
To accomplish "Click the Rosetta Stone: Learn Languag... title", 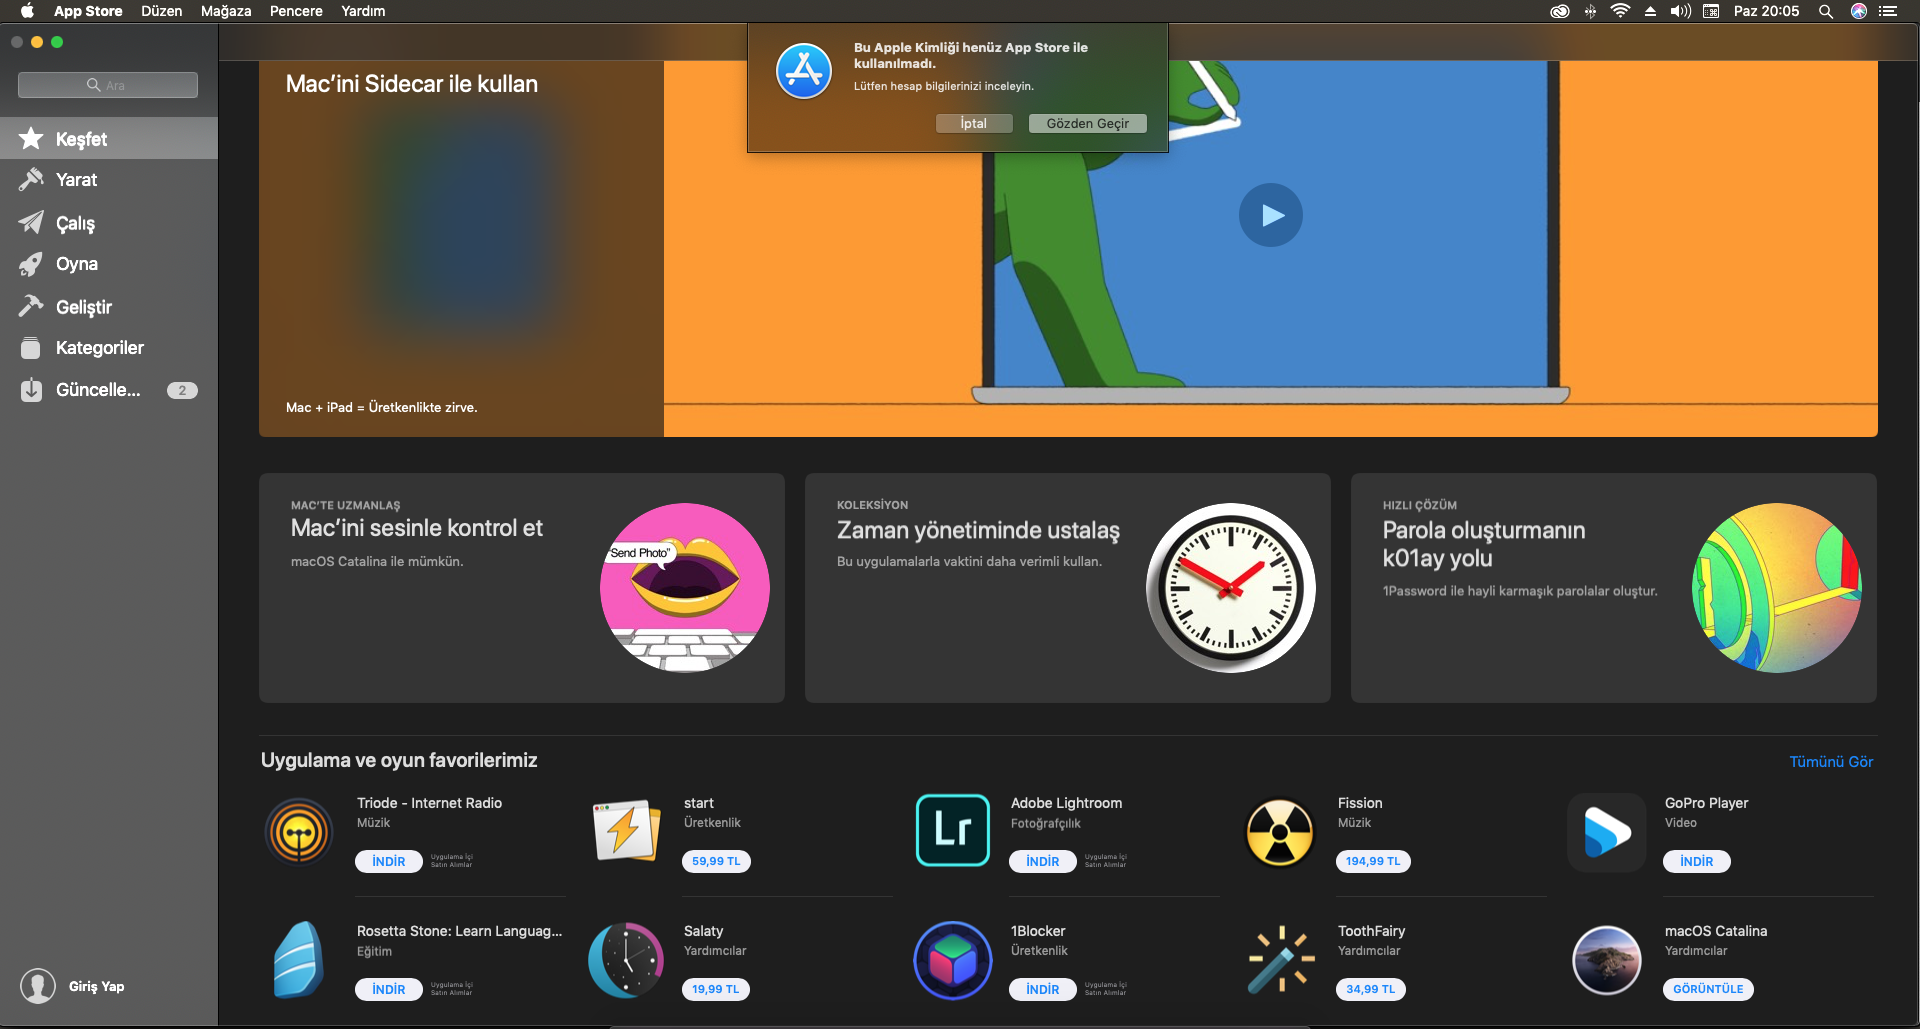I will point(460,931).
